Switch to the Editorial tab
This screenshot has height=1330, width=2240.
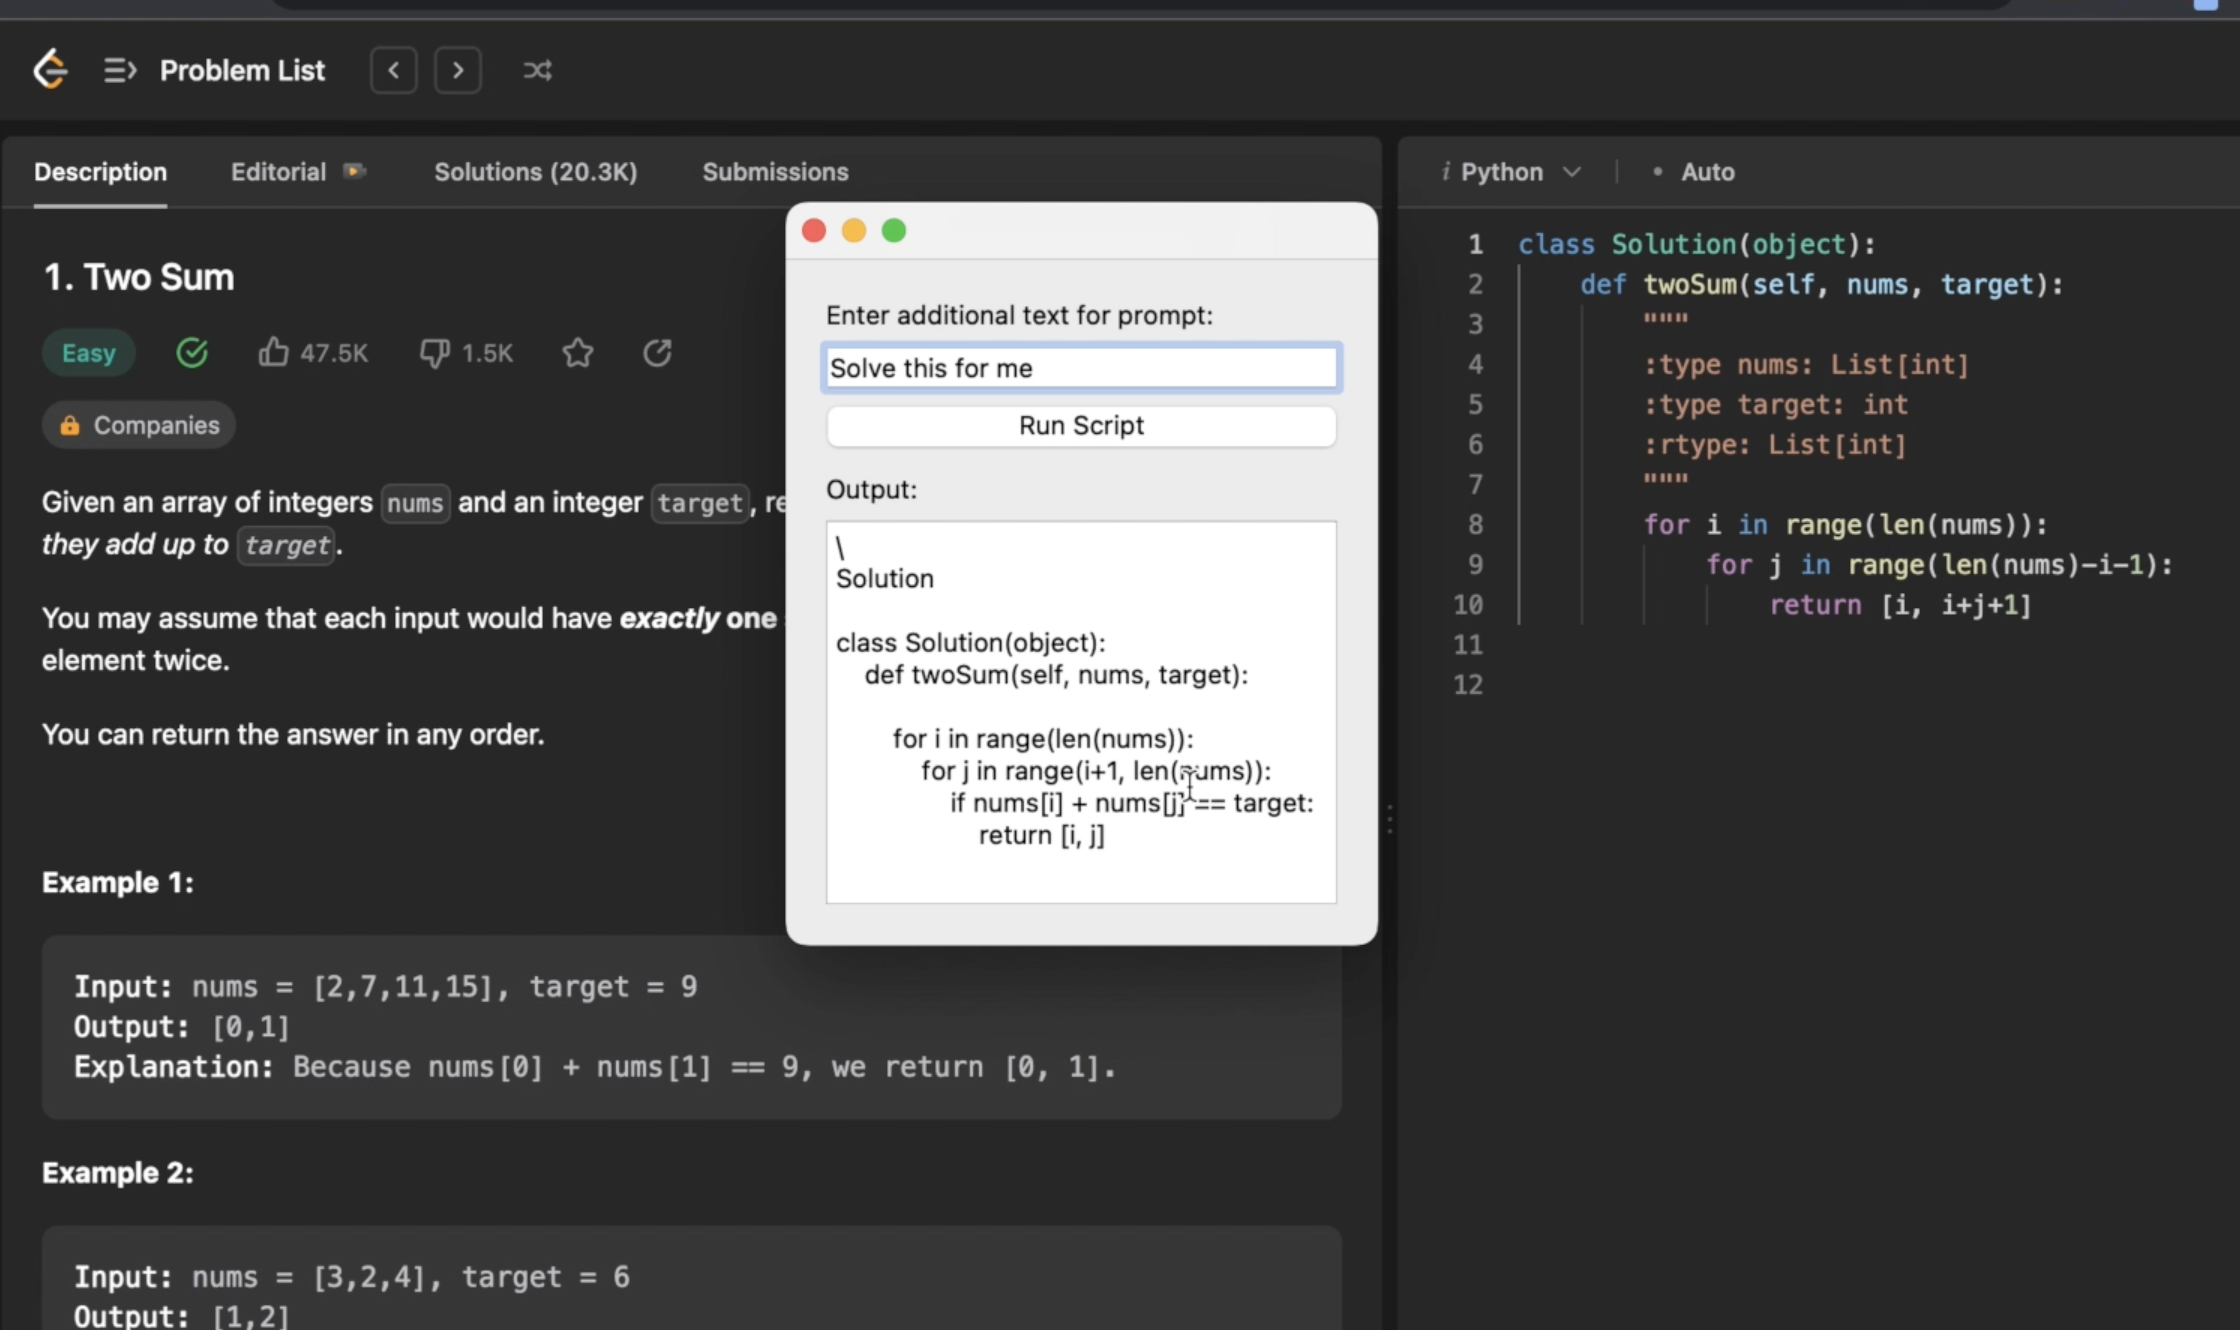(279, 172)
